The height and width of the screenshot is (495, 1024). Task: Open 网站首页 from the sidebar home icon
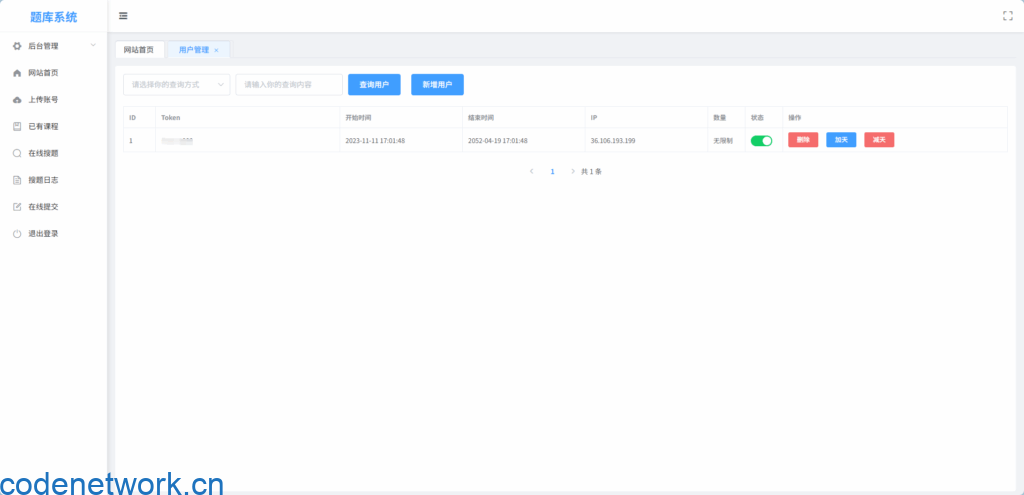point(17,73)
